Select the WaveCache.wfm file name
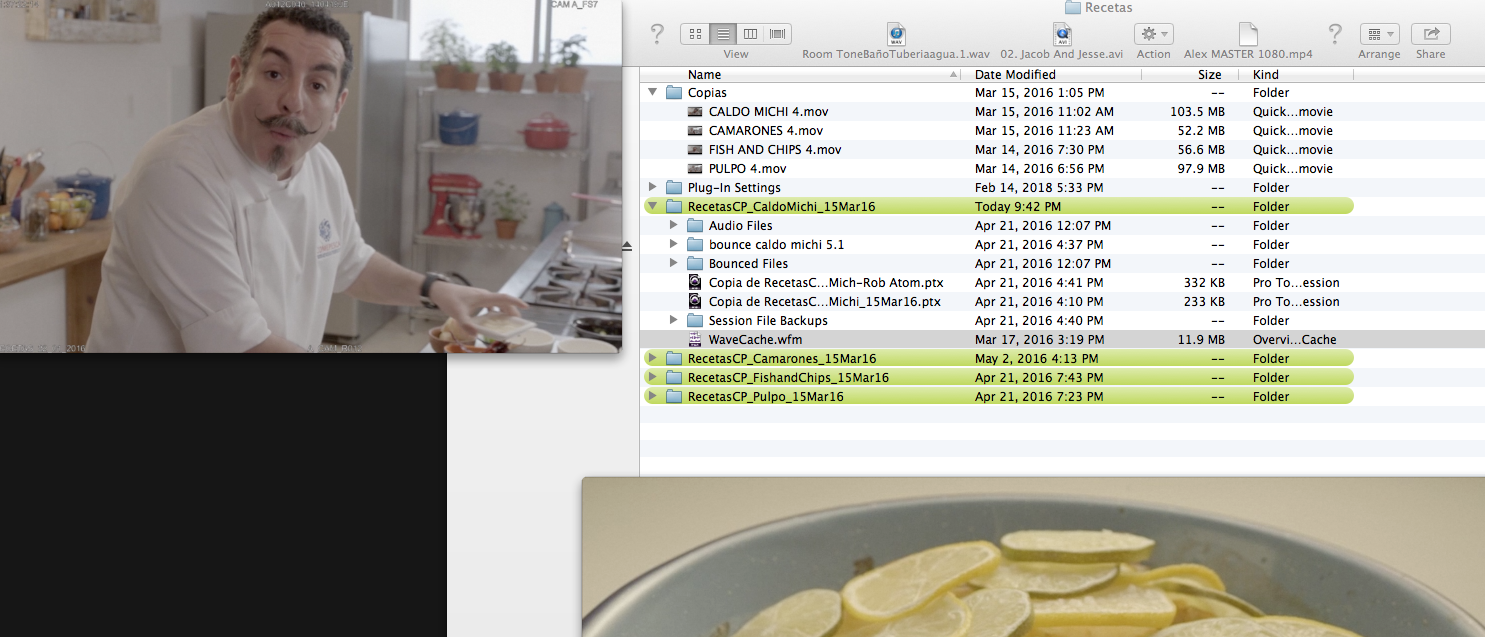Image resolution: width=1485 pixels, height=637 pixels. (x=756, y=339)
